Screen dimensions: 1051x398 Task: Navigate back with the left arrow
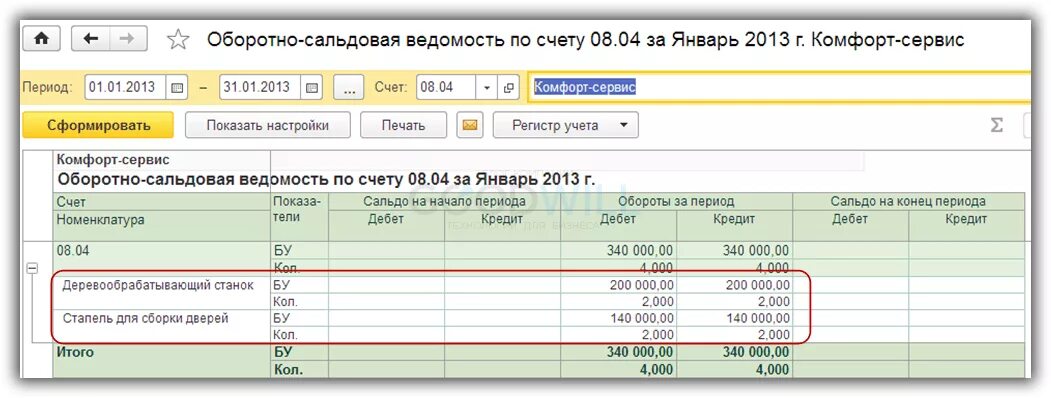coord(91,39)
